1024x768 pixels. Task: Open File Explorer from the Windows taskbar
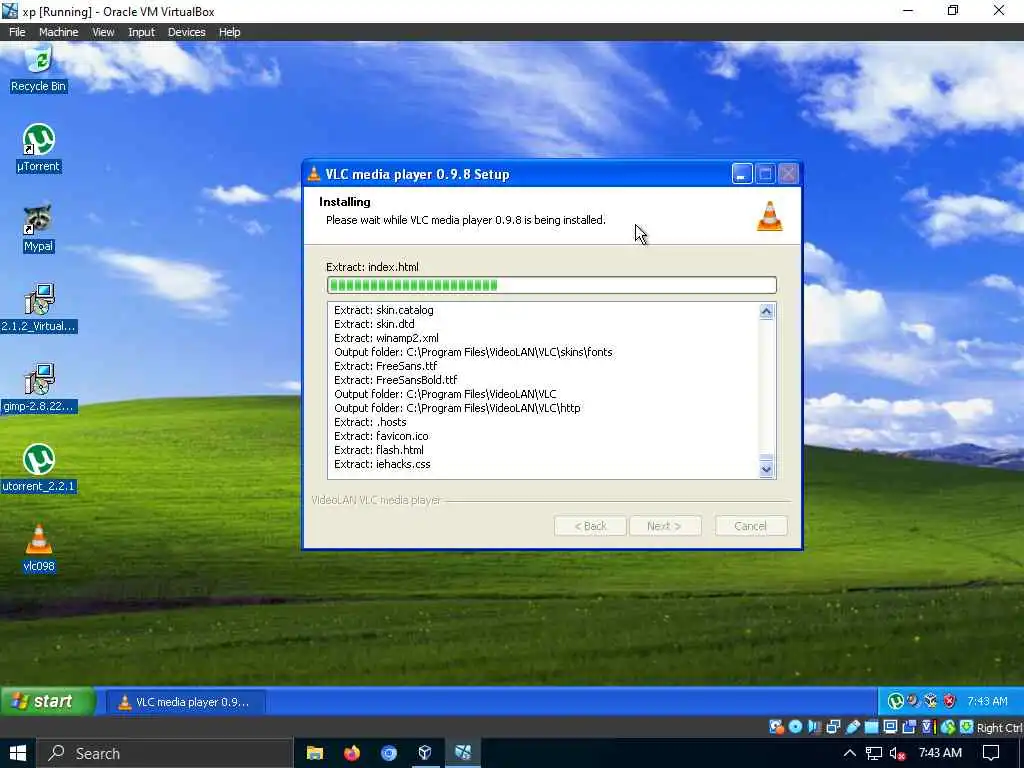315,753
